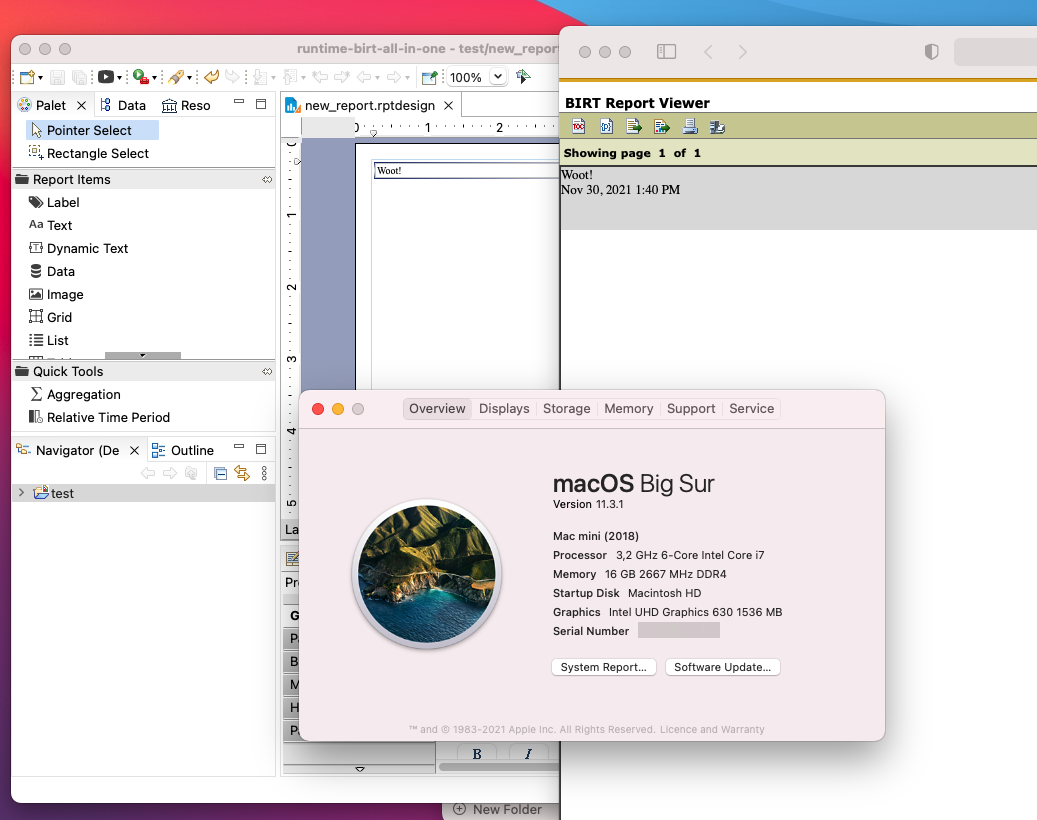Print the report from the viewer toolbar

pos(690,127)
